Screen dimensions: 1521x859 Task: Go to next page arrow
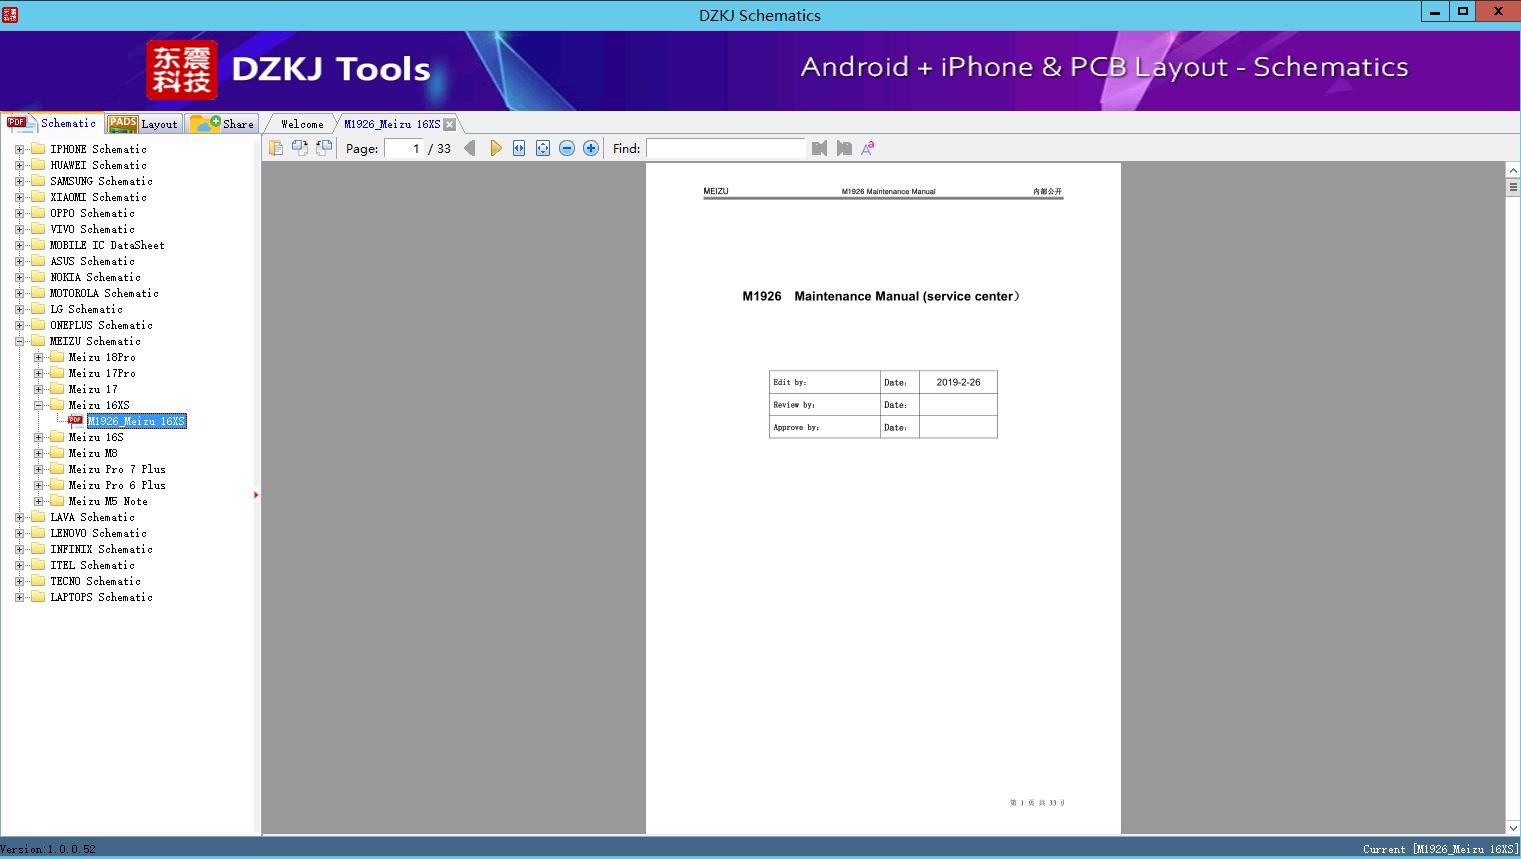click(x=495, y=148)
